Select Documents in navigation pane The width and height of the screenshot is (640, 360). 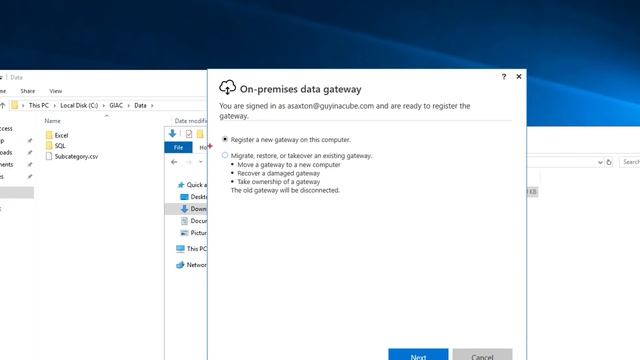coord(193,221)
